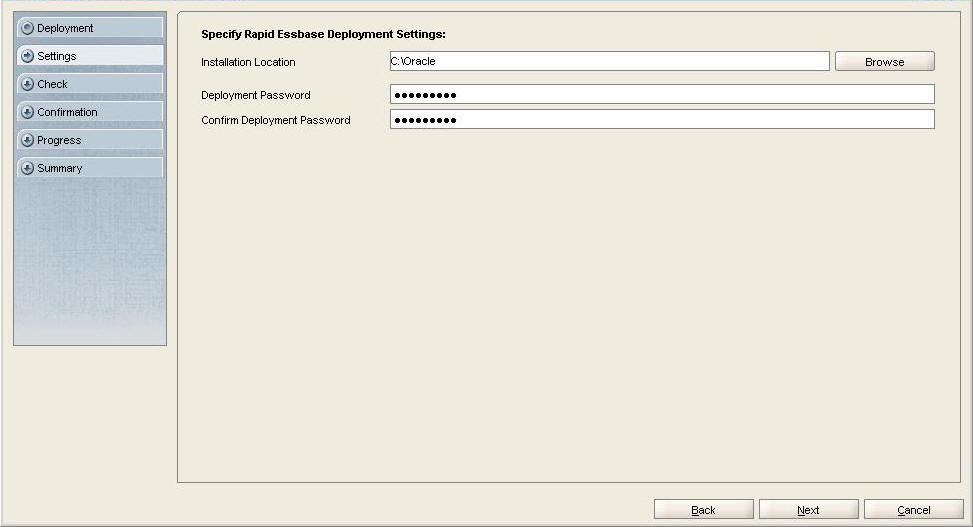The height and width of the screenshot is (527, 973).
Task: Click the Settings step arrow icon
Action: point(27,56)
